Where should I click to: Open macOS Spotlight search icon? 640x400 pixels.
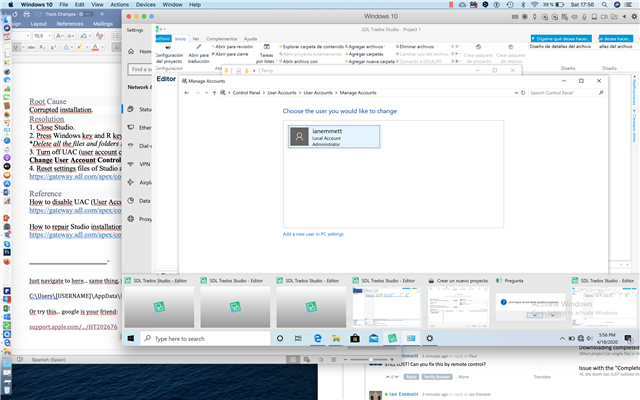point(604,4)
